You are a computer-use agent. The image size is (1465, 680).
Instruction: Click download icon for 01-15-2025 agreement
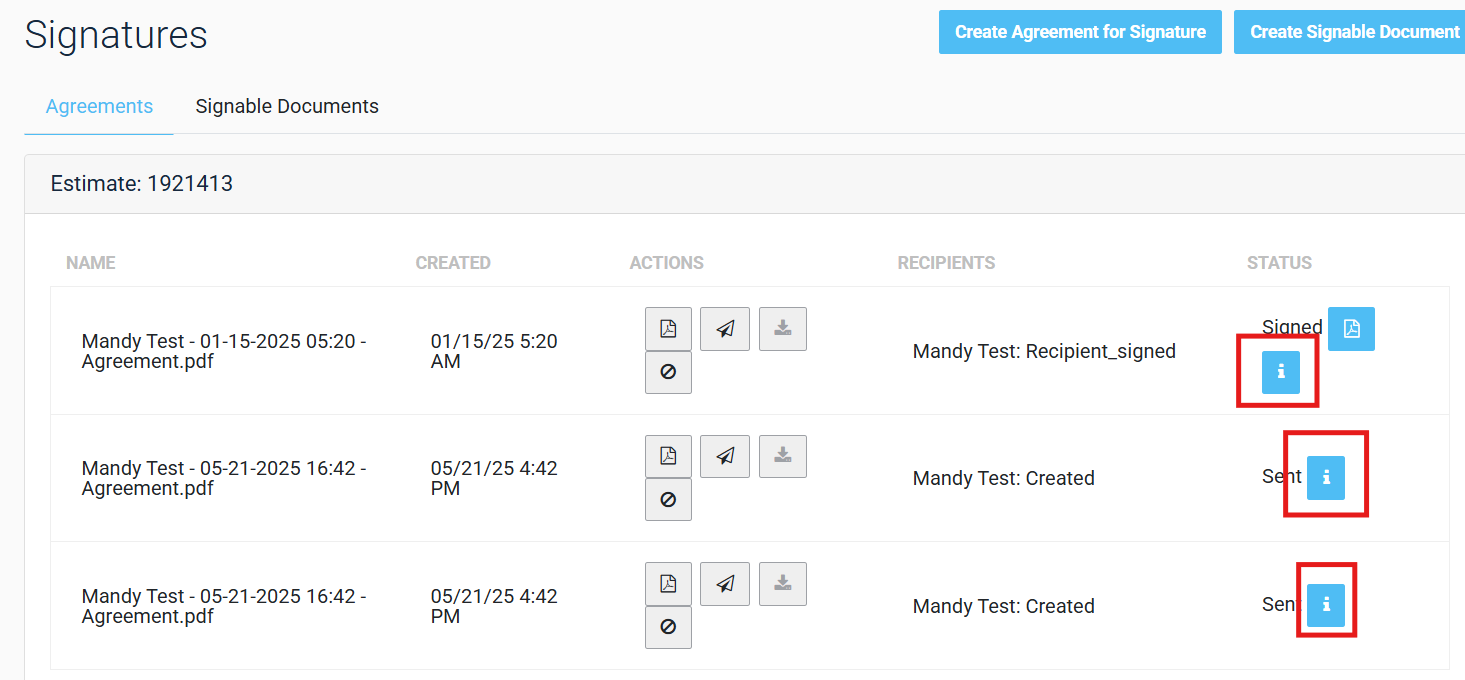[783, 329]
